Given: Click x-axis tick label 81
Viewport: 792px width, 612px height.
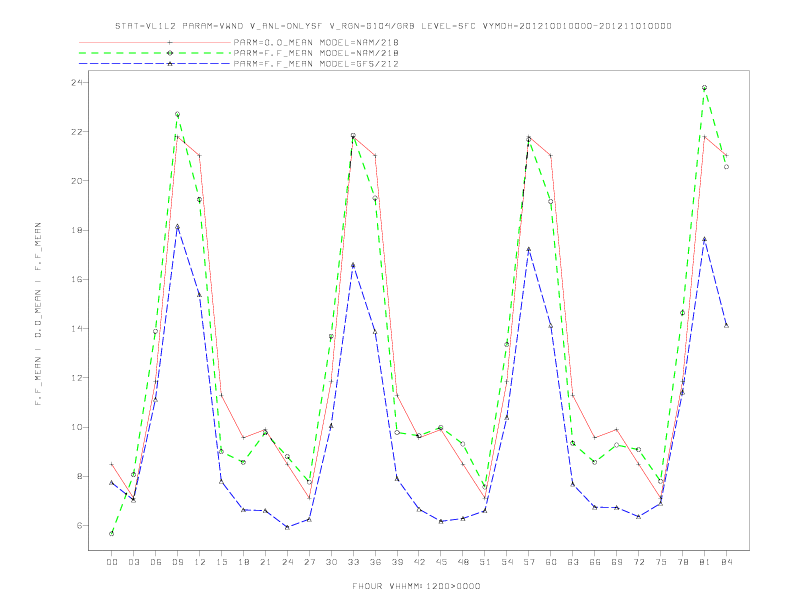Looking at the screenshot, I should (705, 562).
